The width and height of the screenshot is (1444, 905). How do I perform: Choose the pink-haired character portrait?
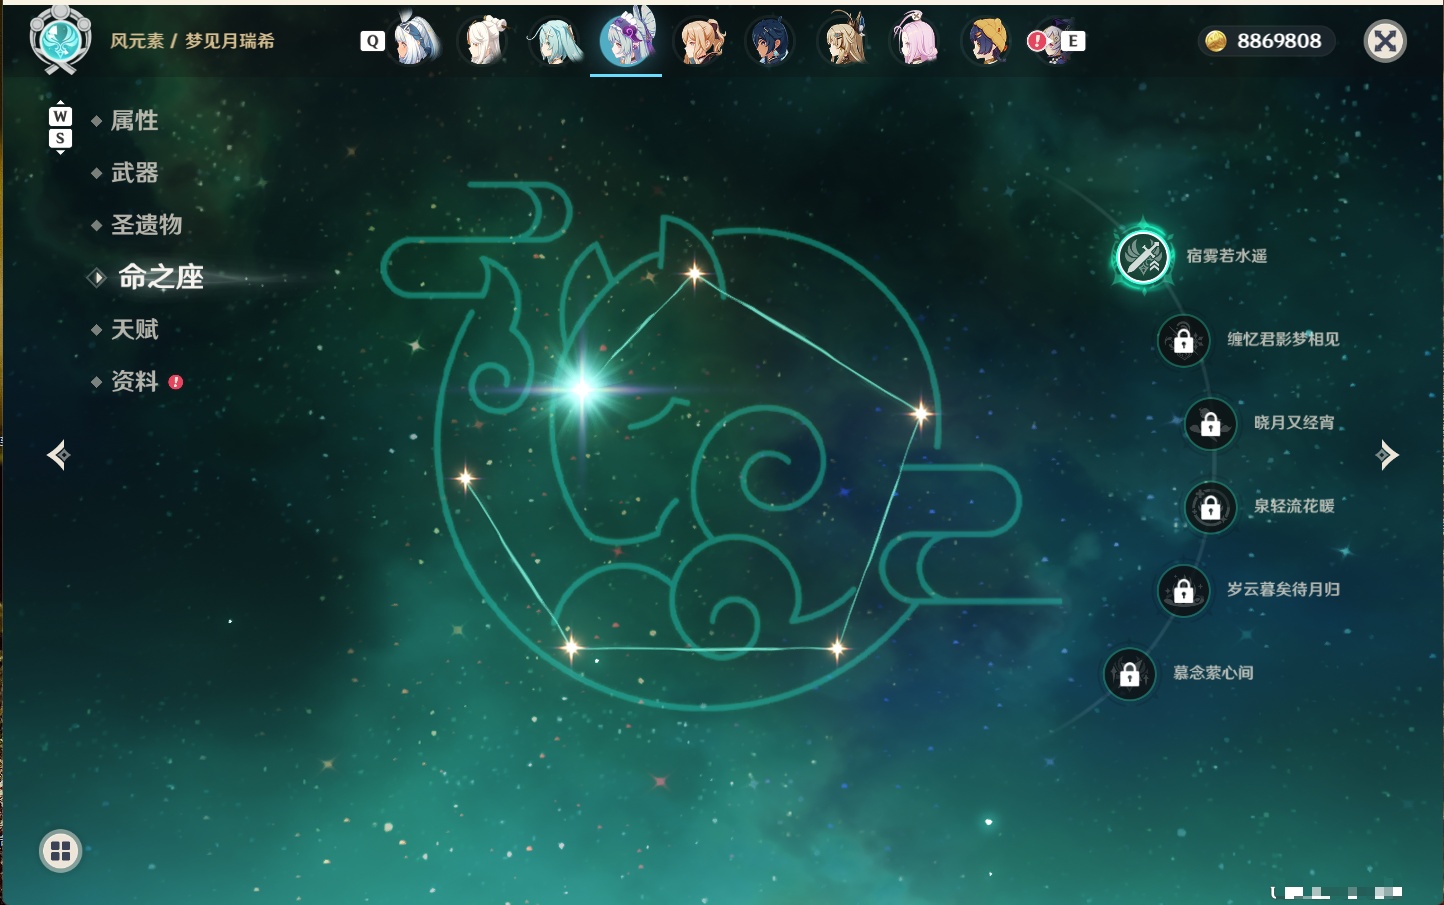pos(915,41)
